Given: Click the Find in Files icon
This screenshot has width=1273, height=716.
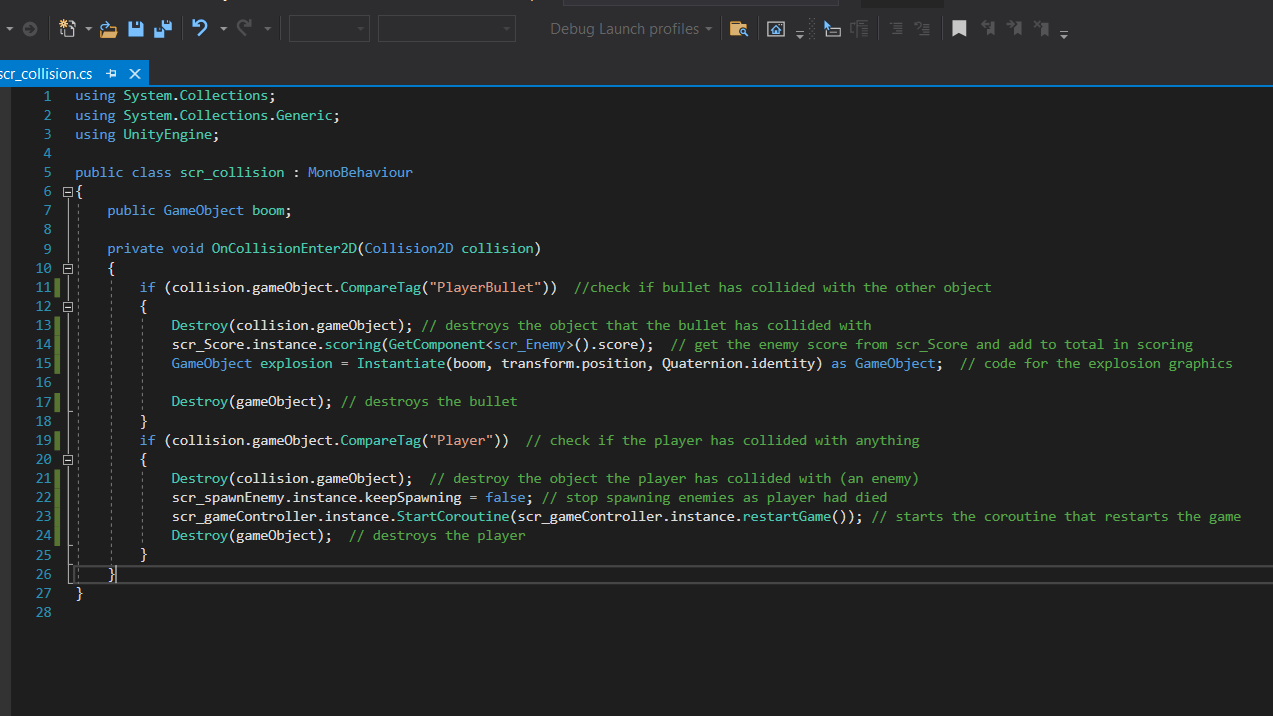Looking at the screenshot, I should 738,29.
